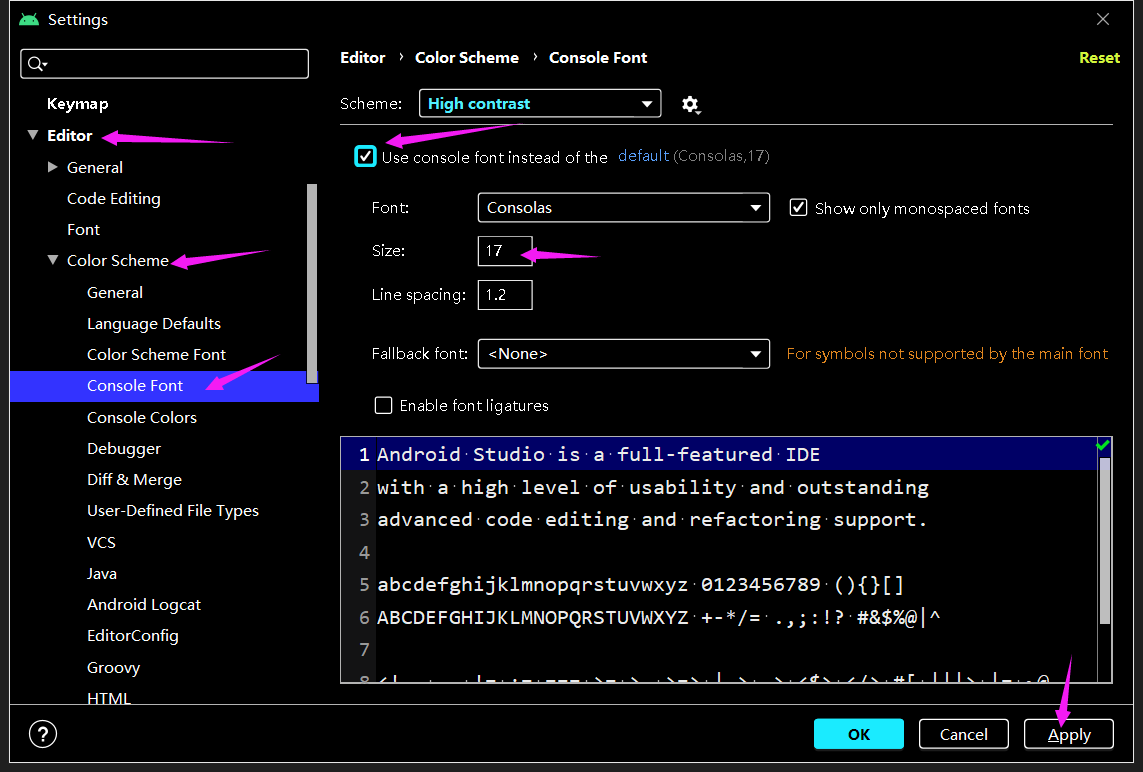This screenshot has width=1143, height=772.
Task: Click preview line 'with a high level'
Action: (x=652, y=488)
